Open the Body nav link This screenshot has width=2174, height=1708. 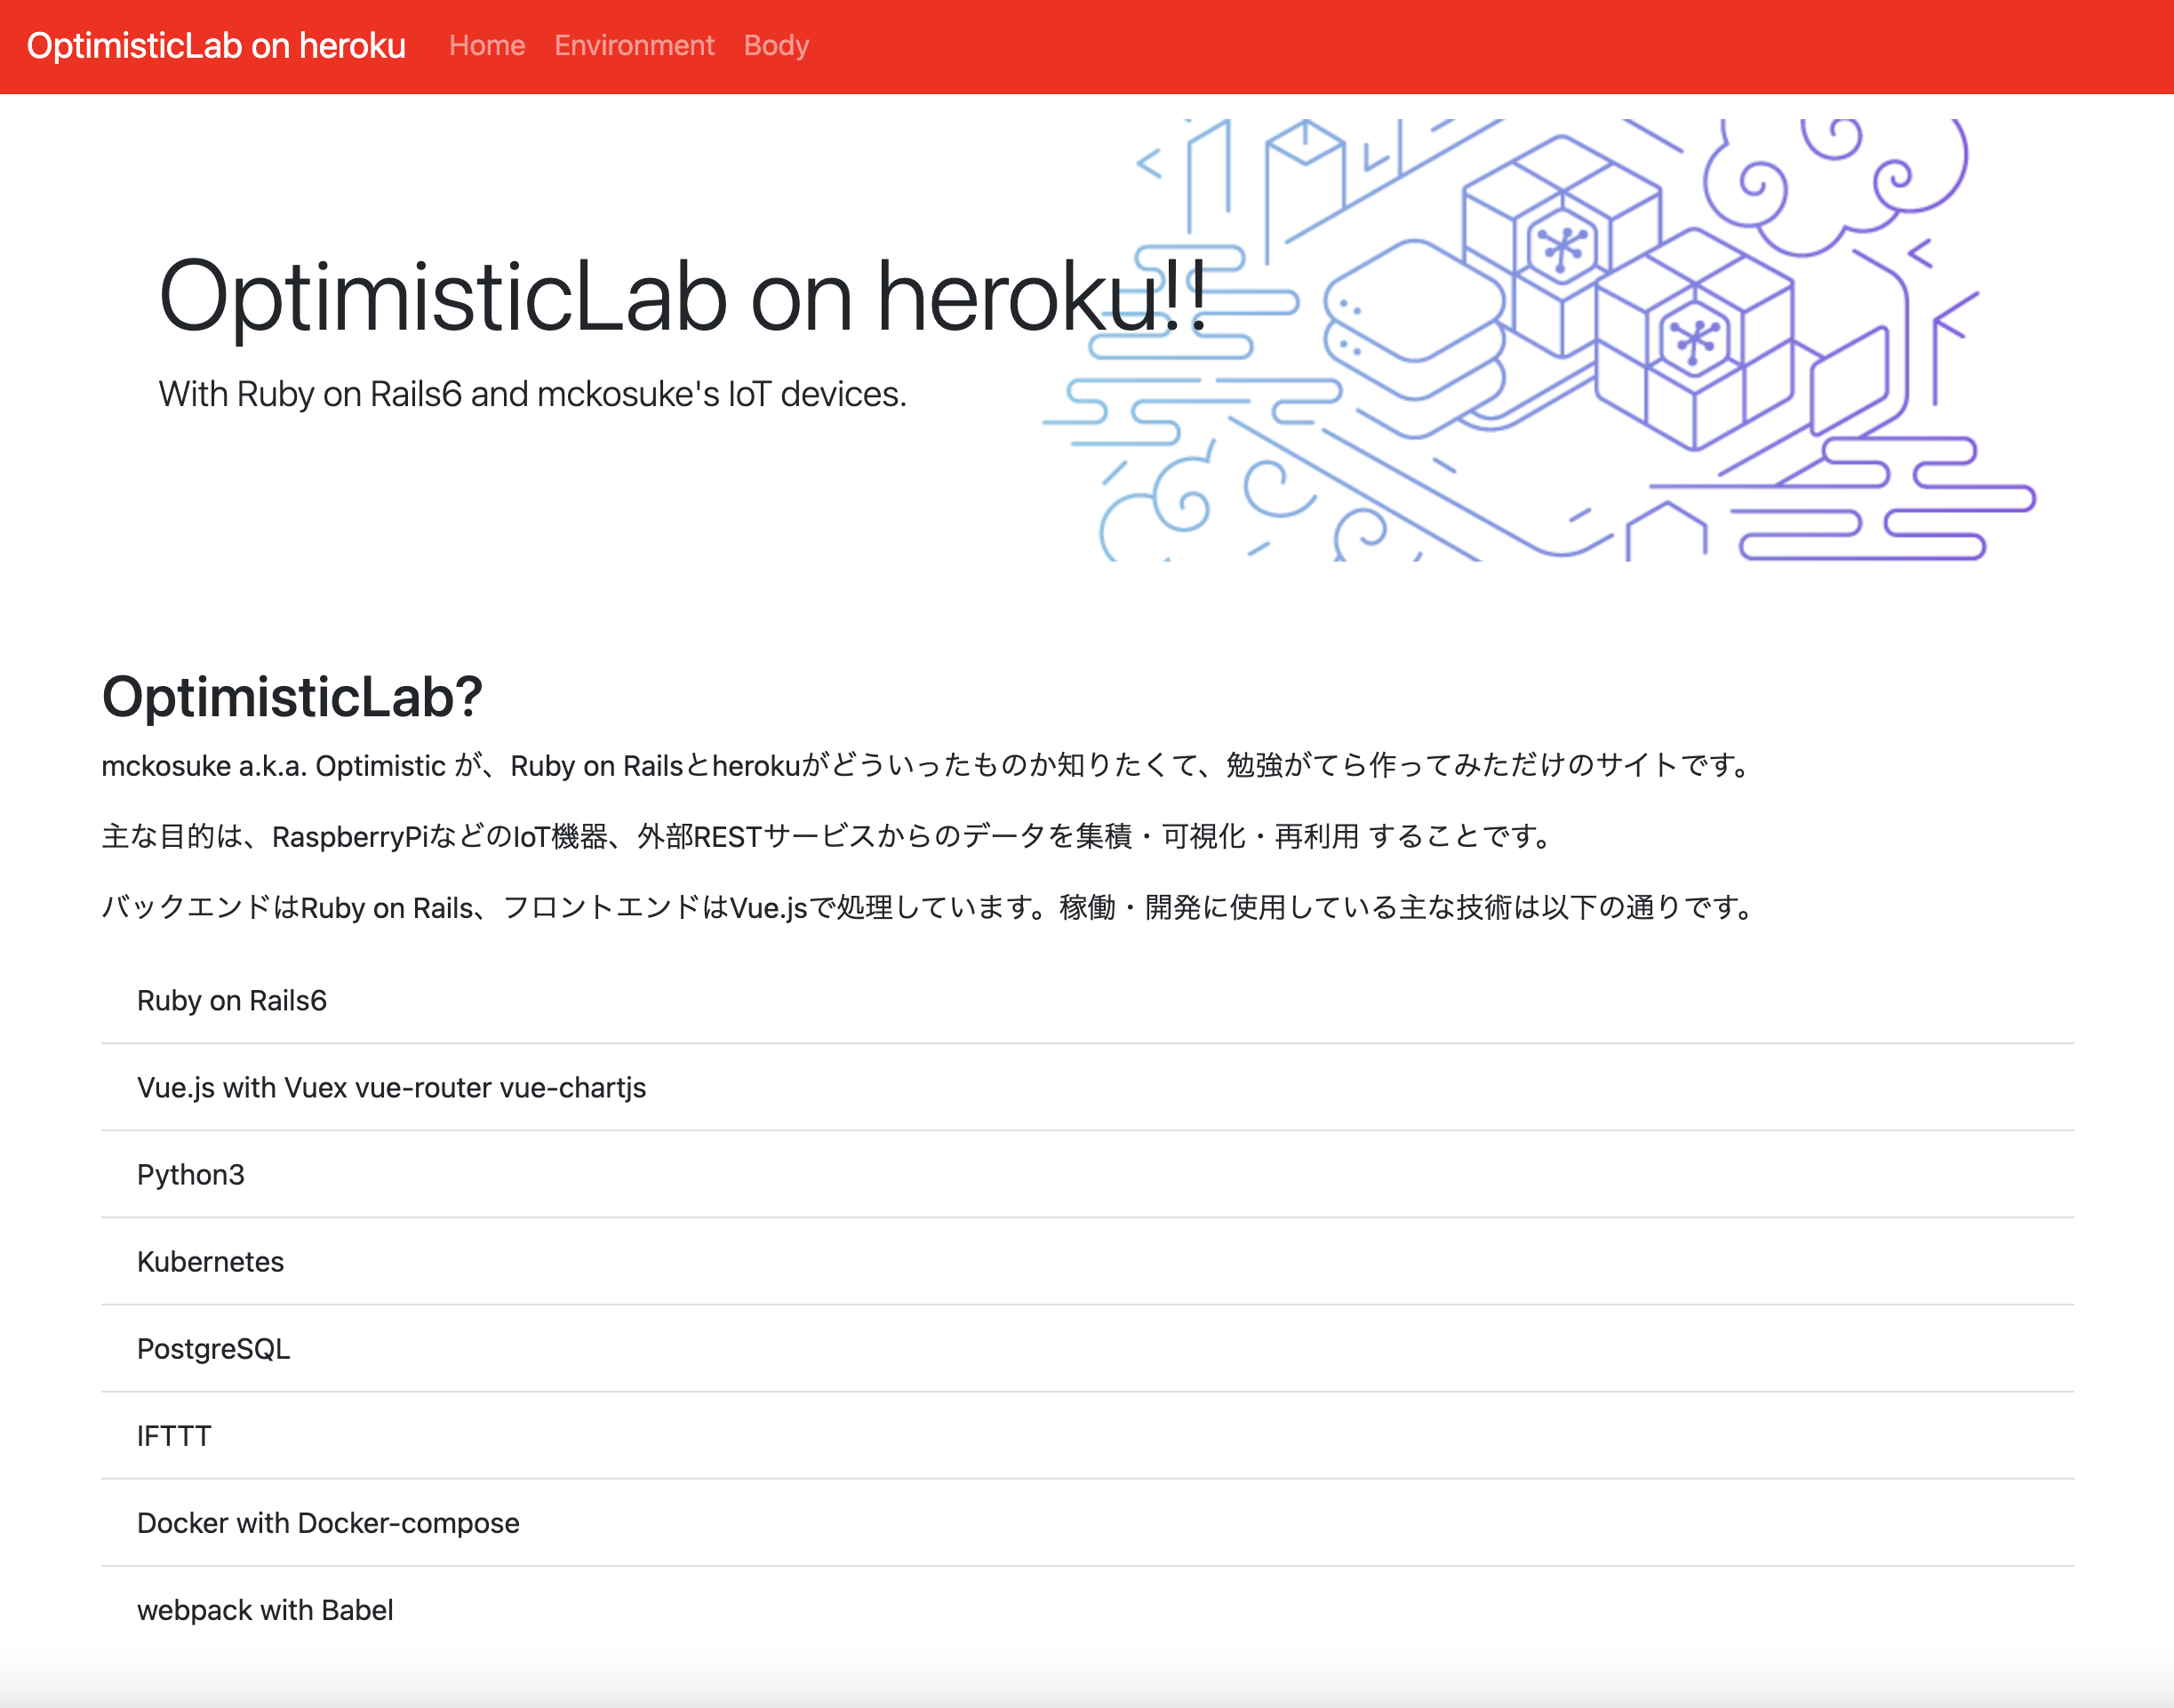click(x=776, y=46)
